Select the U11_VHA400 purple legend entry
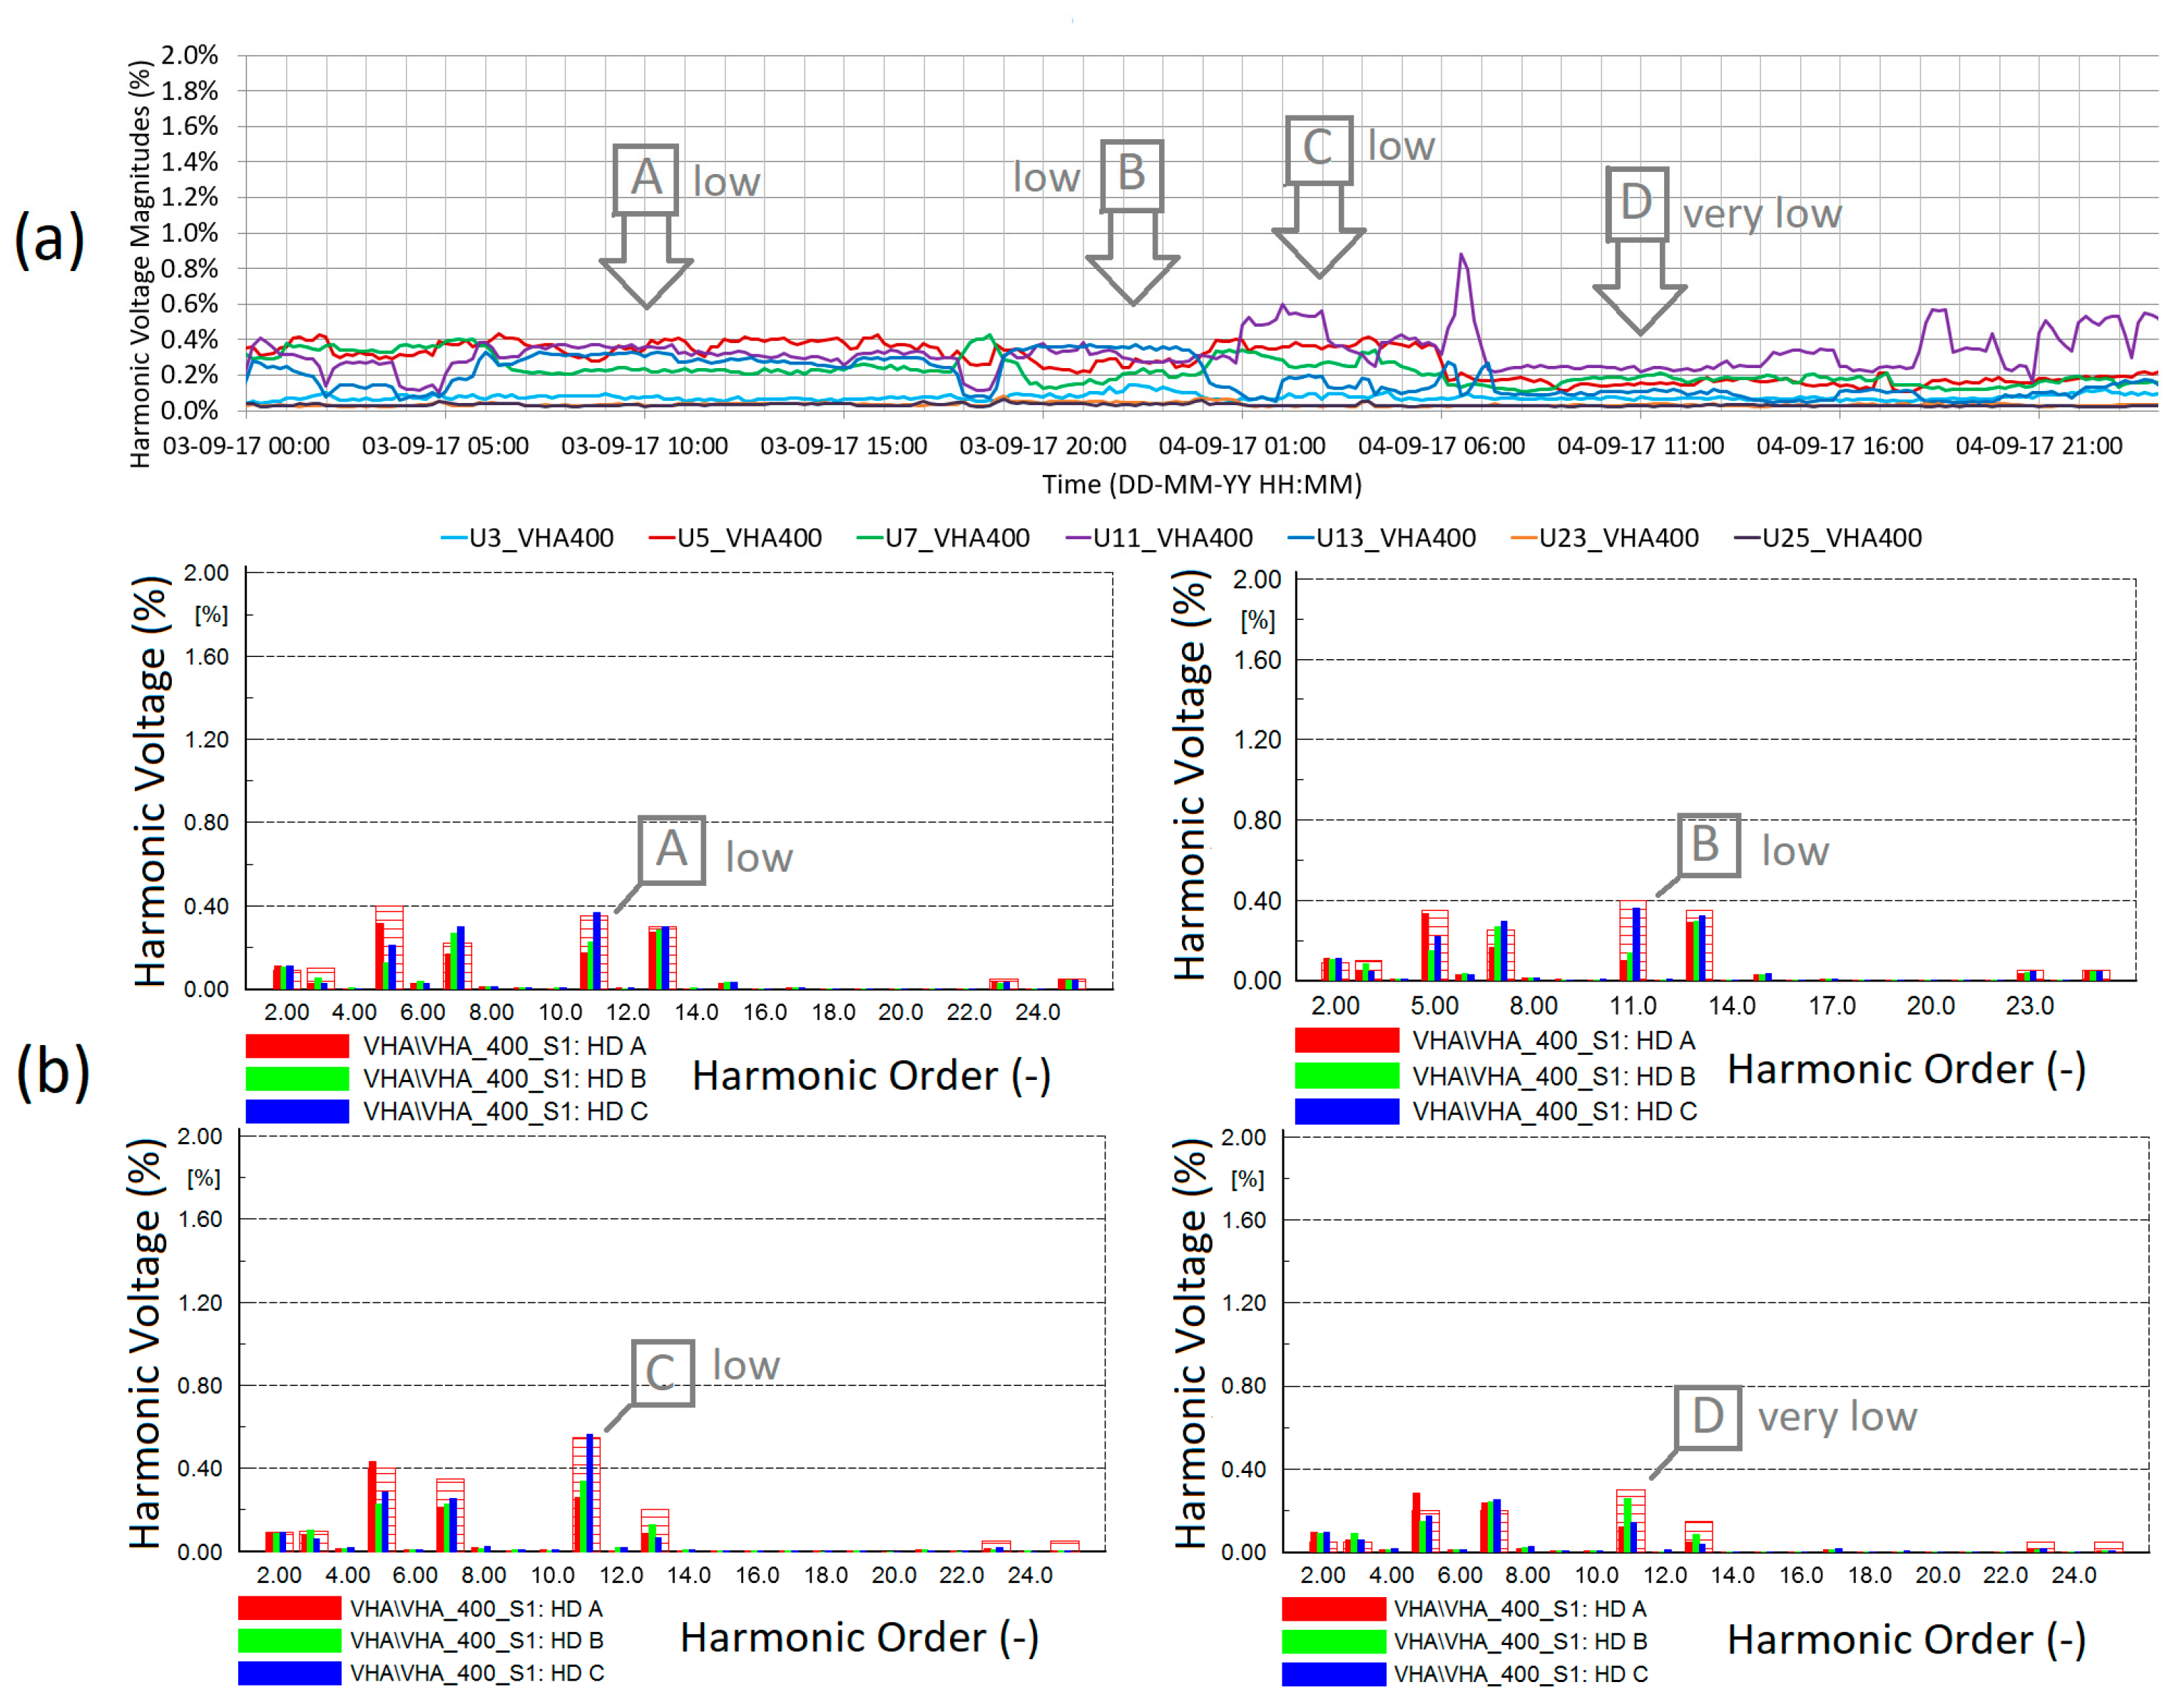This screenshot has height=1702, width=2184. pos(1160,538)
